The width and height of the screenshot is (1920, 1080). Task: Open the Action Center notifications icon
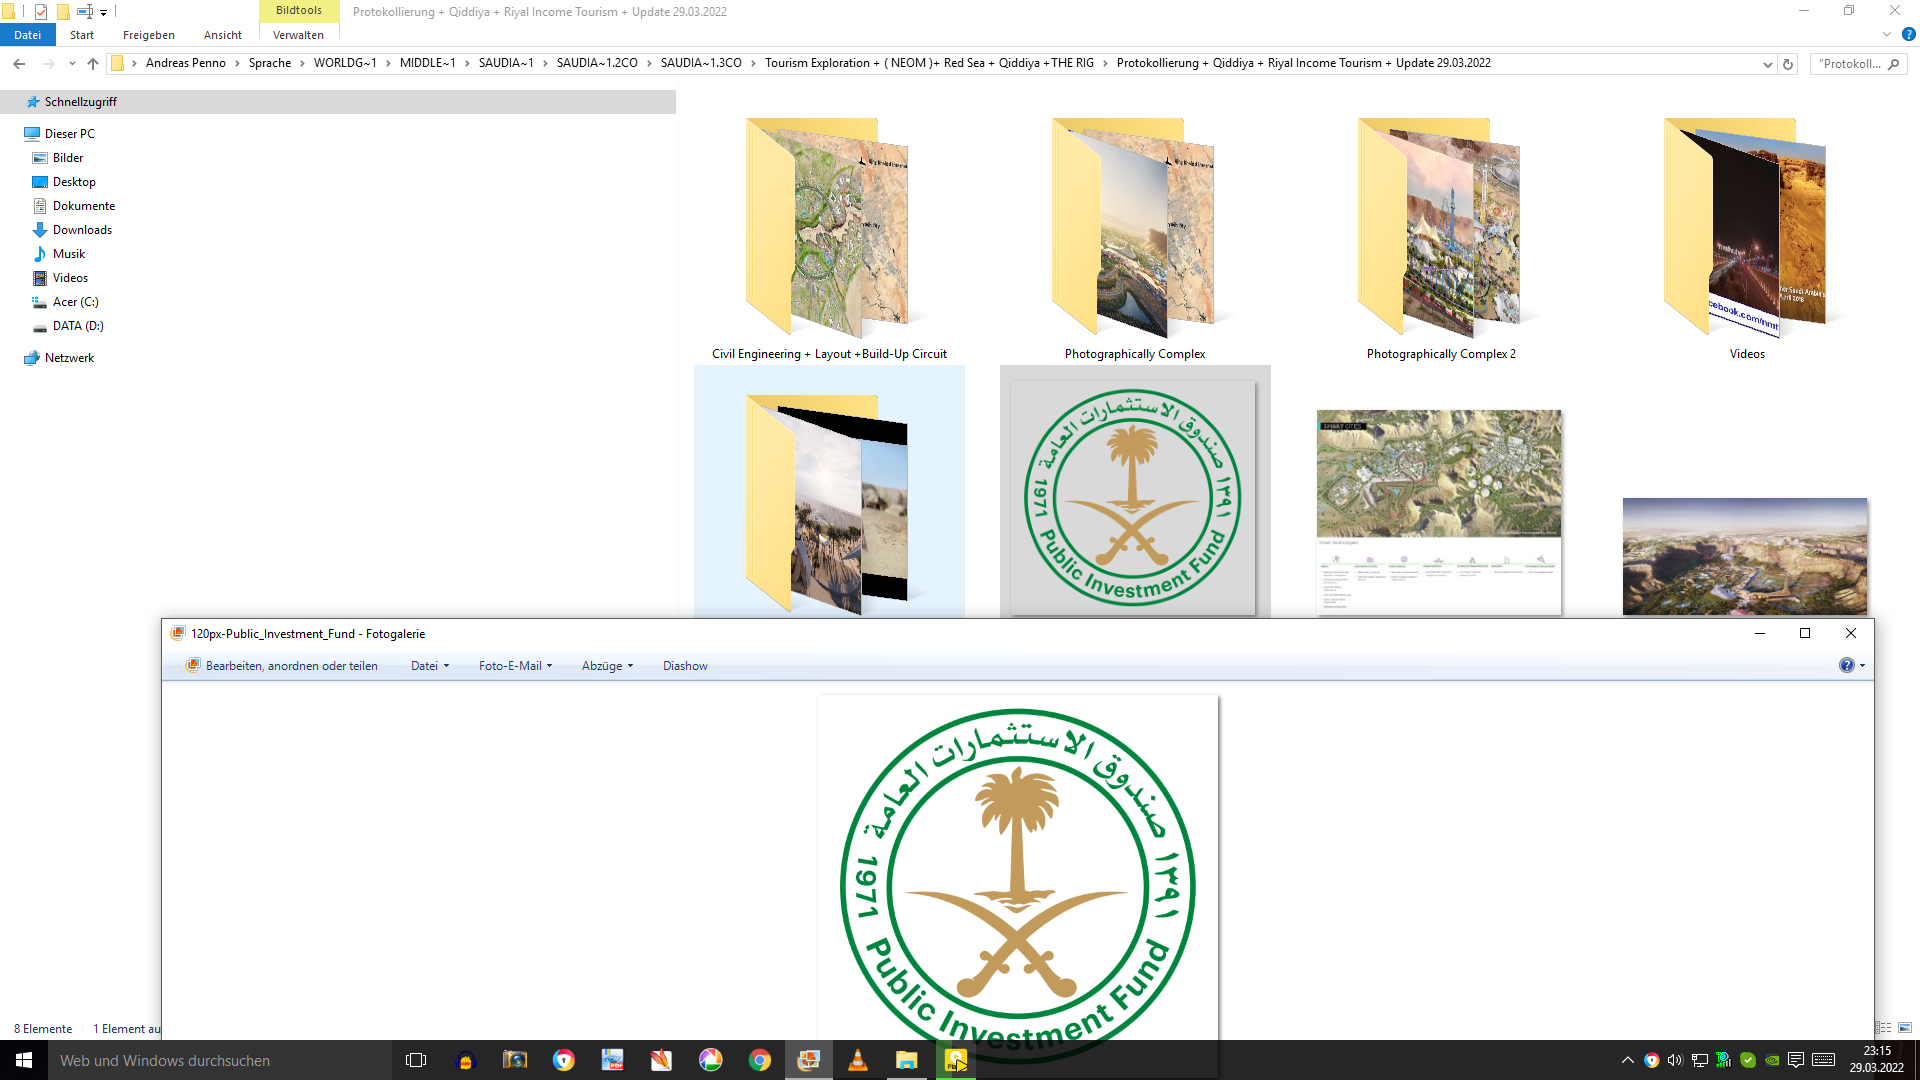[x=1796, y=1060]
